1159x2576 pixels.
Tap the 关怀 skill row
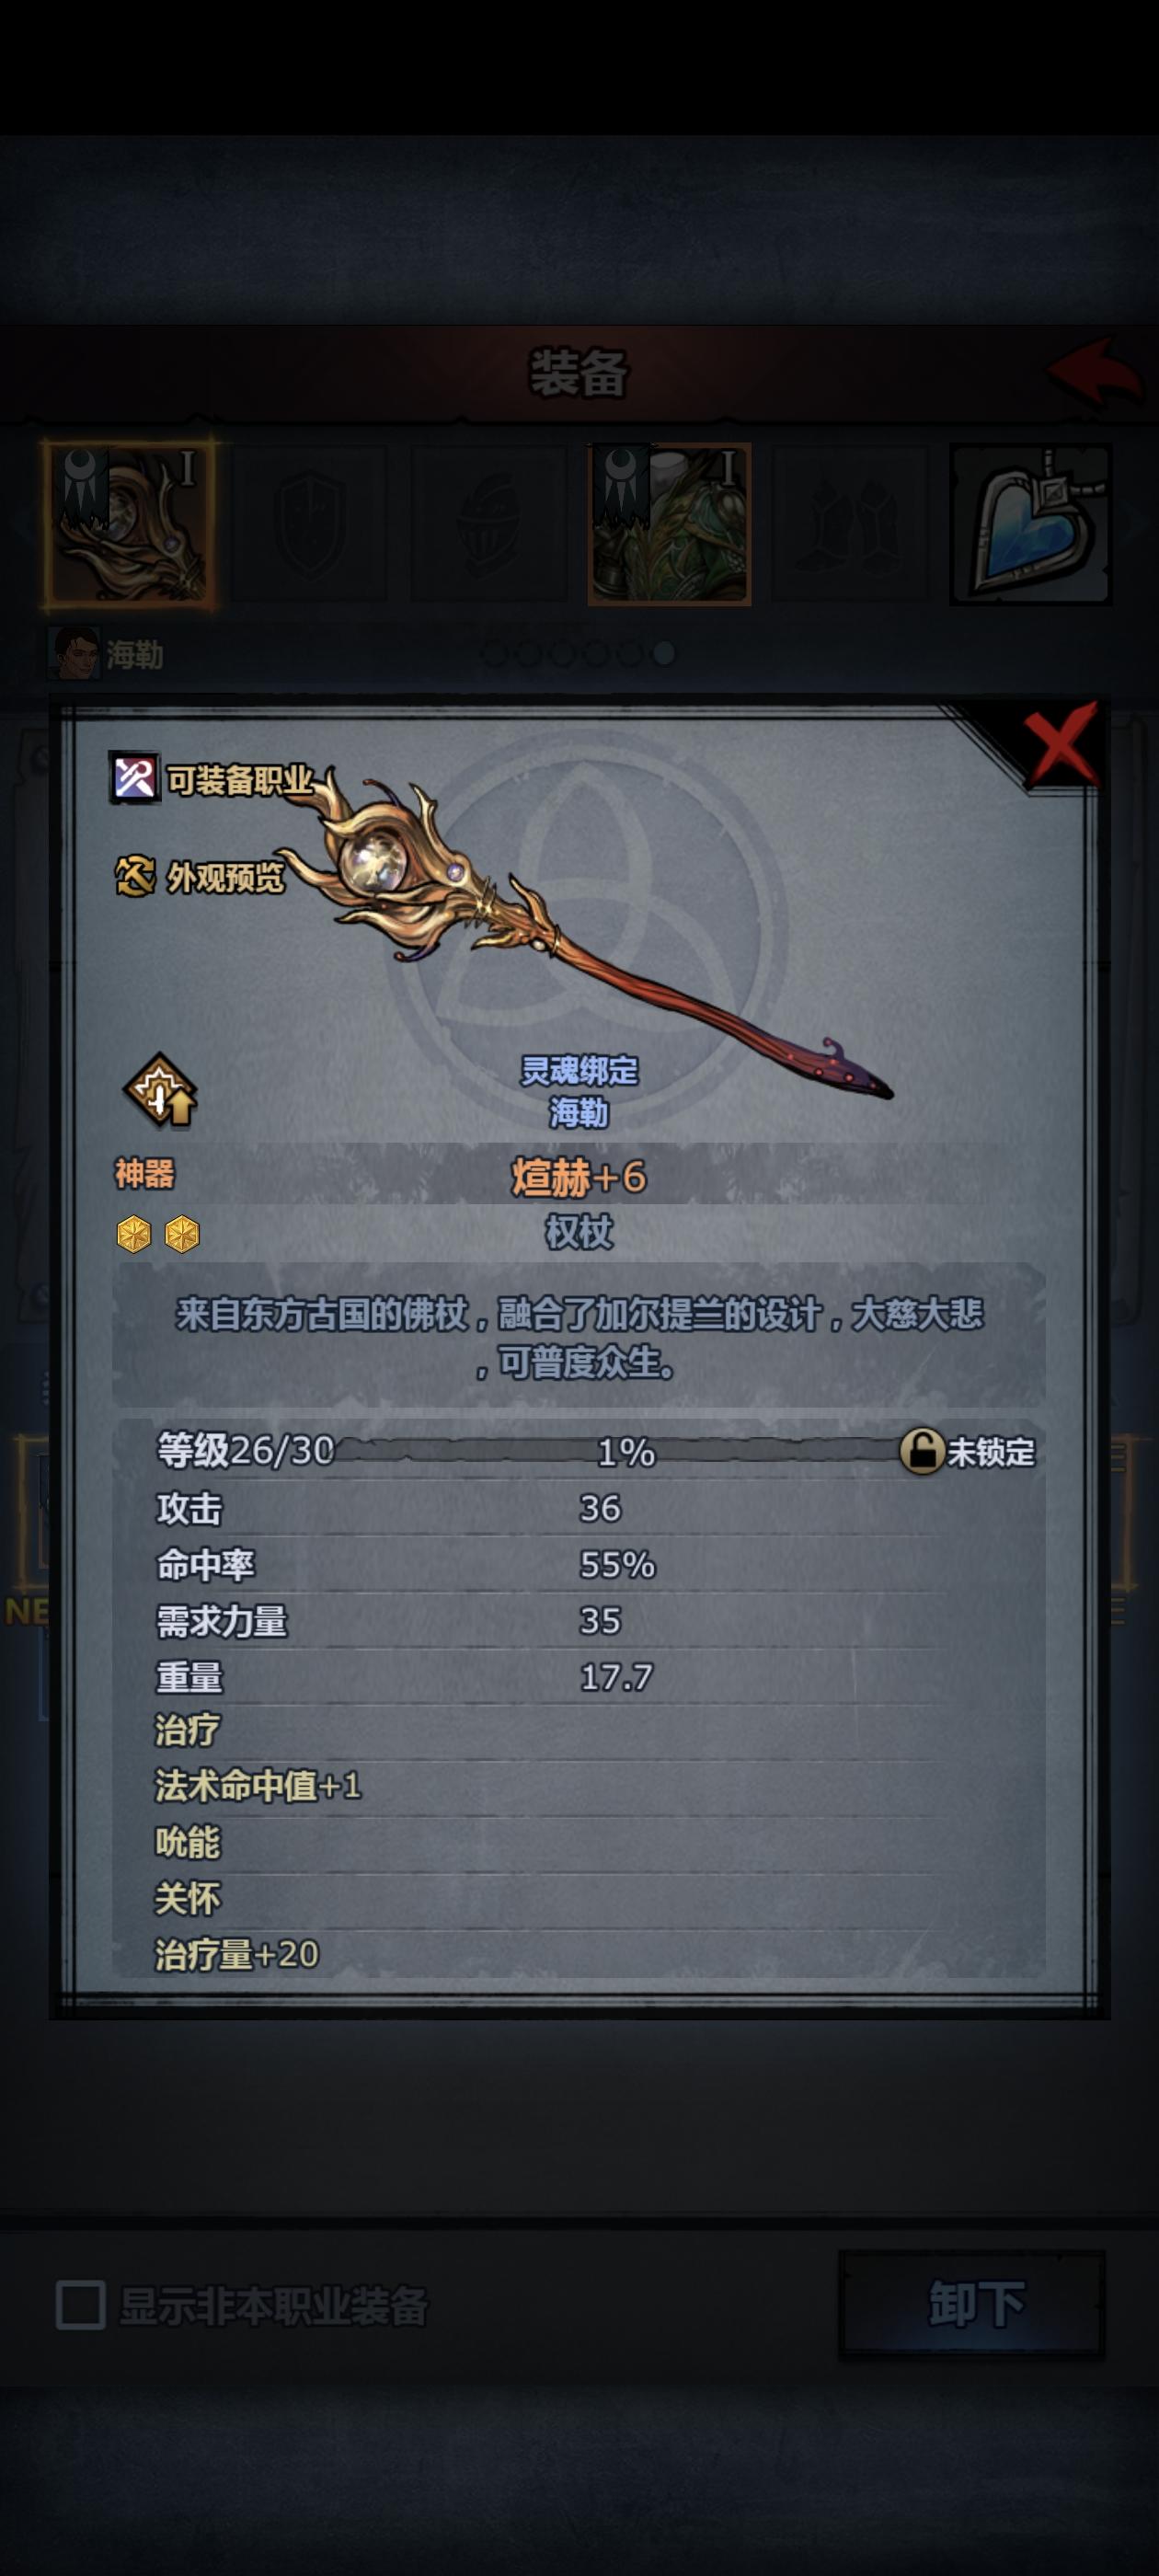[x=579, y=1898]
